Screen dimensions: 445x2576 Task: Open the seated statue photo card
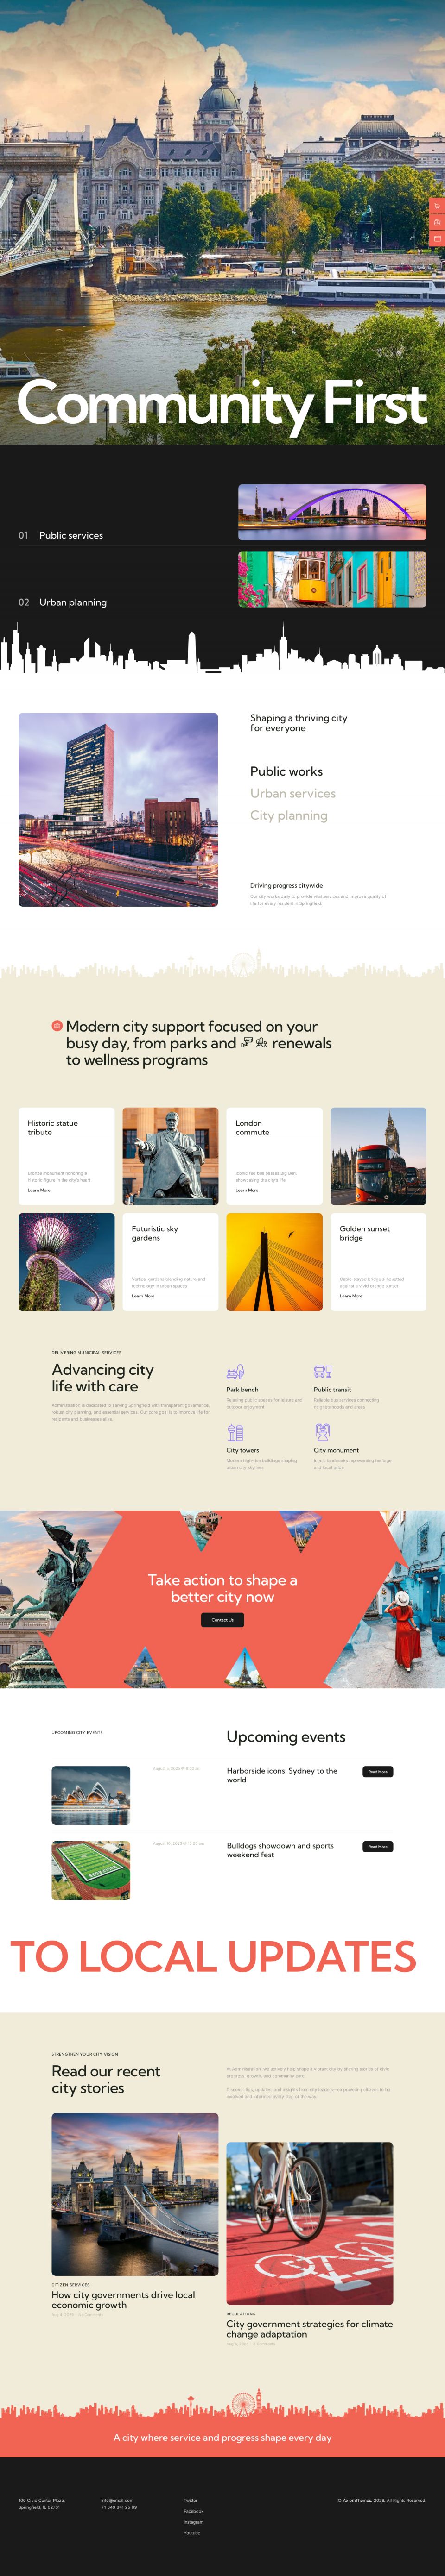[x=170, y=1156]
